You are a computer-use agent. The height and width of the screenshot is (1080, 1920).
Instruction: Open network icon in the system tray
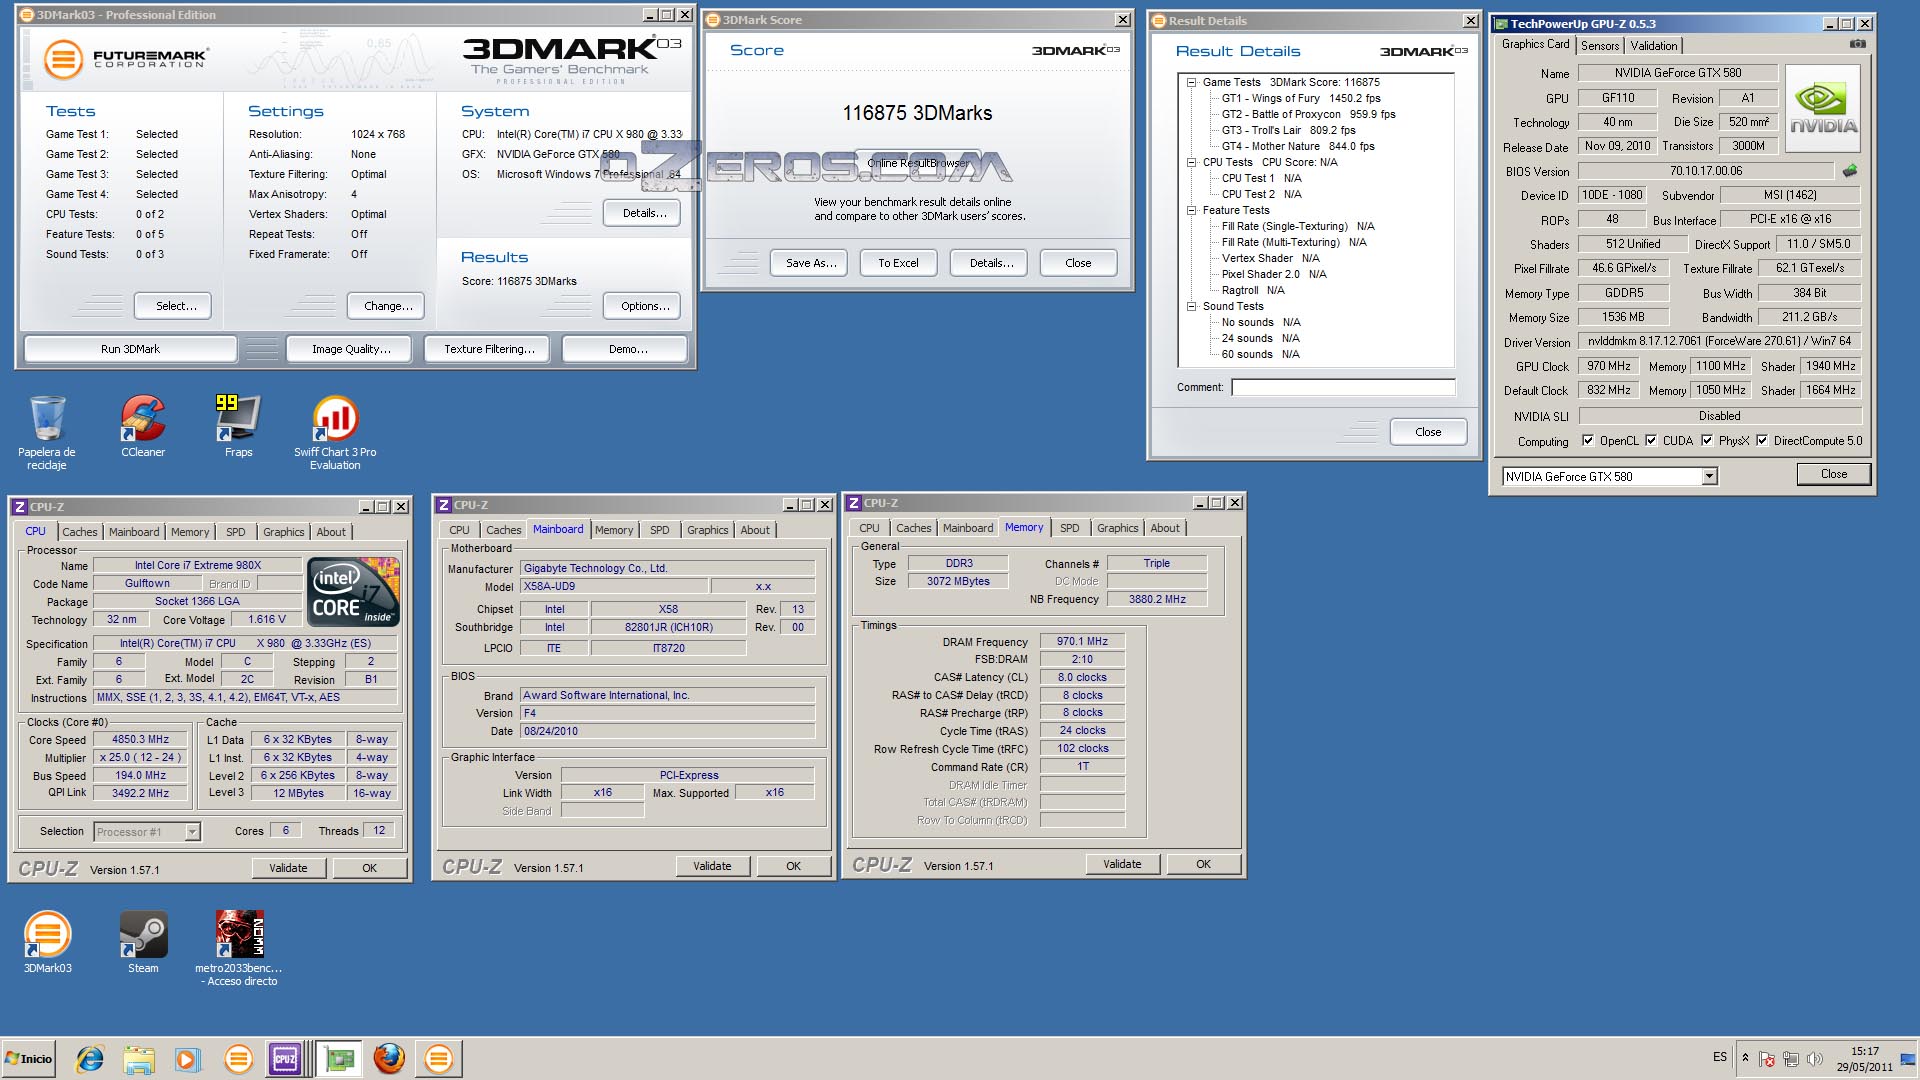pos(1790,1059)
